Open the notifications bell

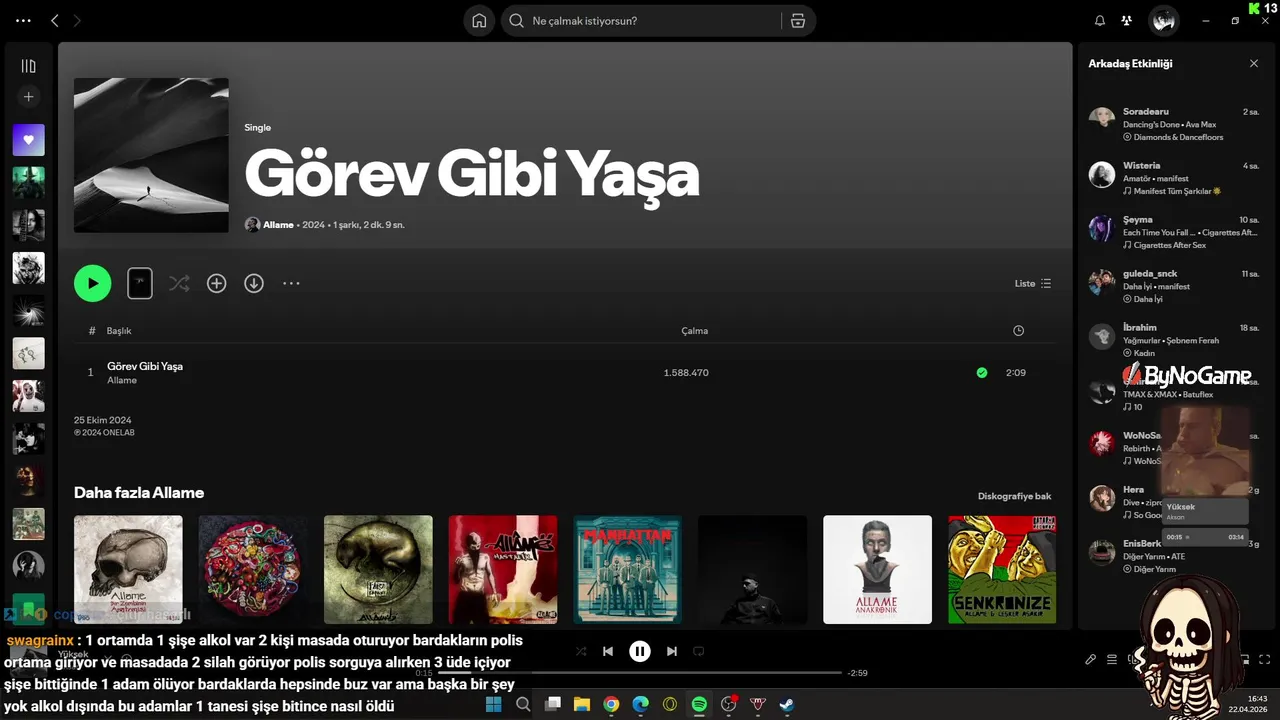(1100, 20)
